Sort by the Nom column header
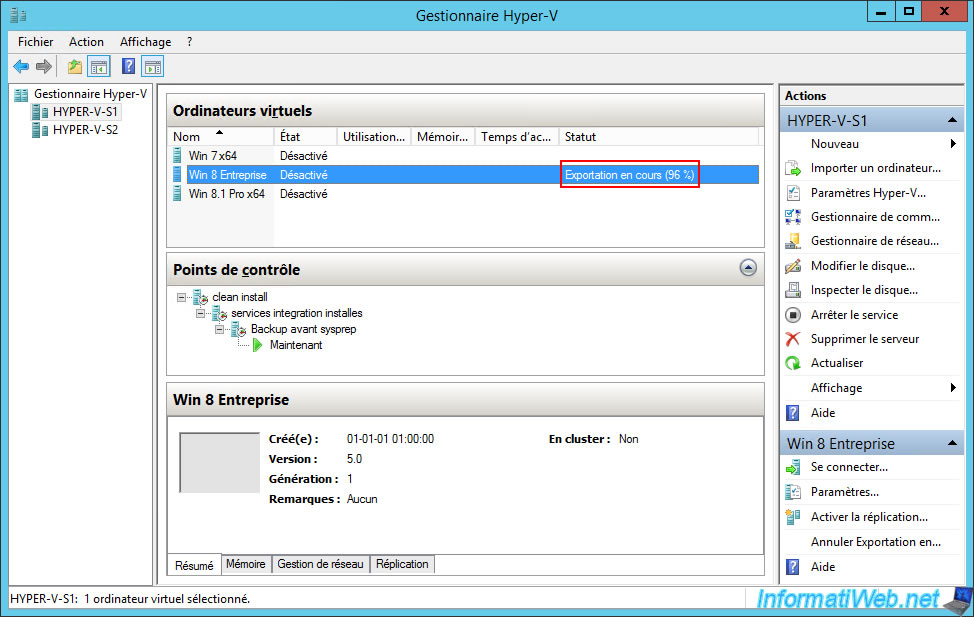The height and width of the screenshot is (617, 974). pos(221,137)
